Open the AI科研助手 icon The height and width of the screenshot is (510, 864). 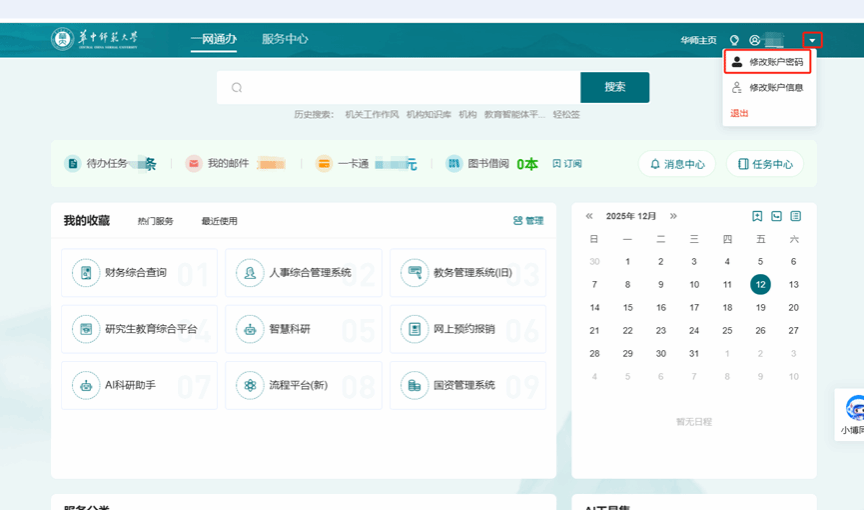(x=87, y=385)
